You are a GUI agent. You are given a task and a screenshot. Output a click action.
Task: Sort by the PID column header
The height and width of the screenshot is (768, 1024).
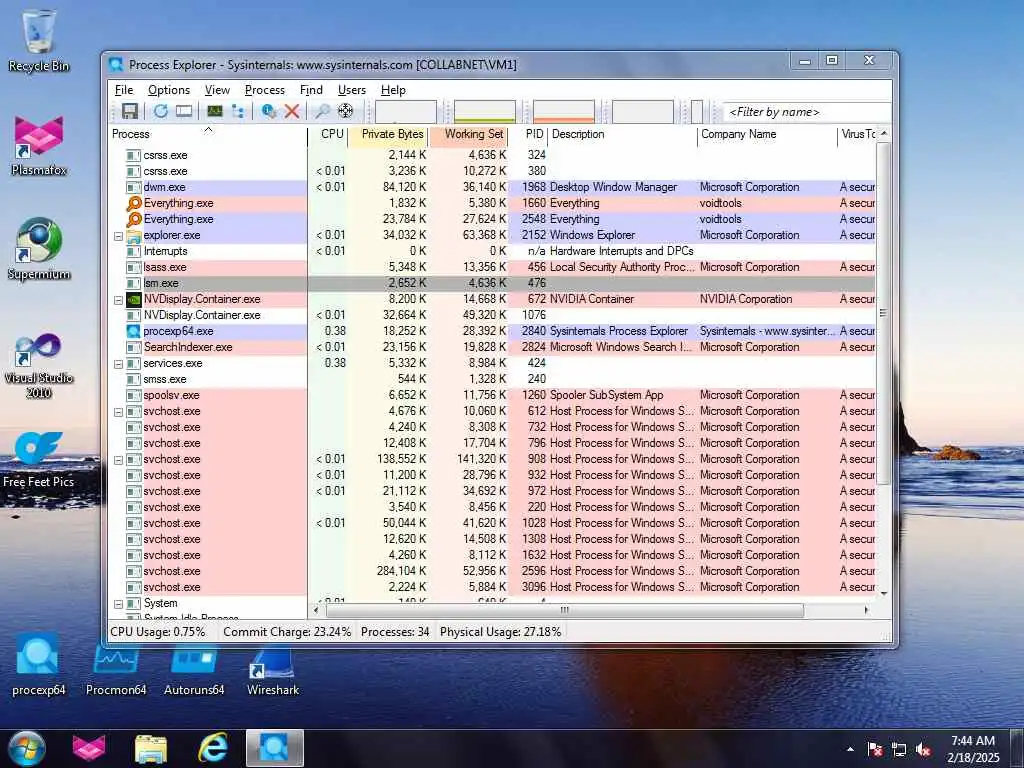pos(528,135)
